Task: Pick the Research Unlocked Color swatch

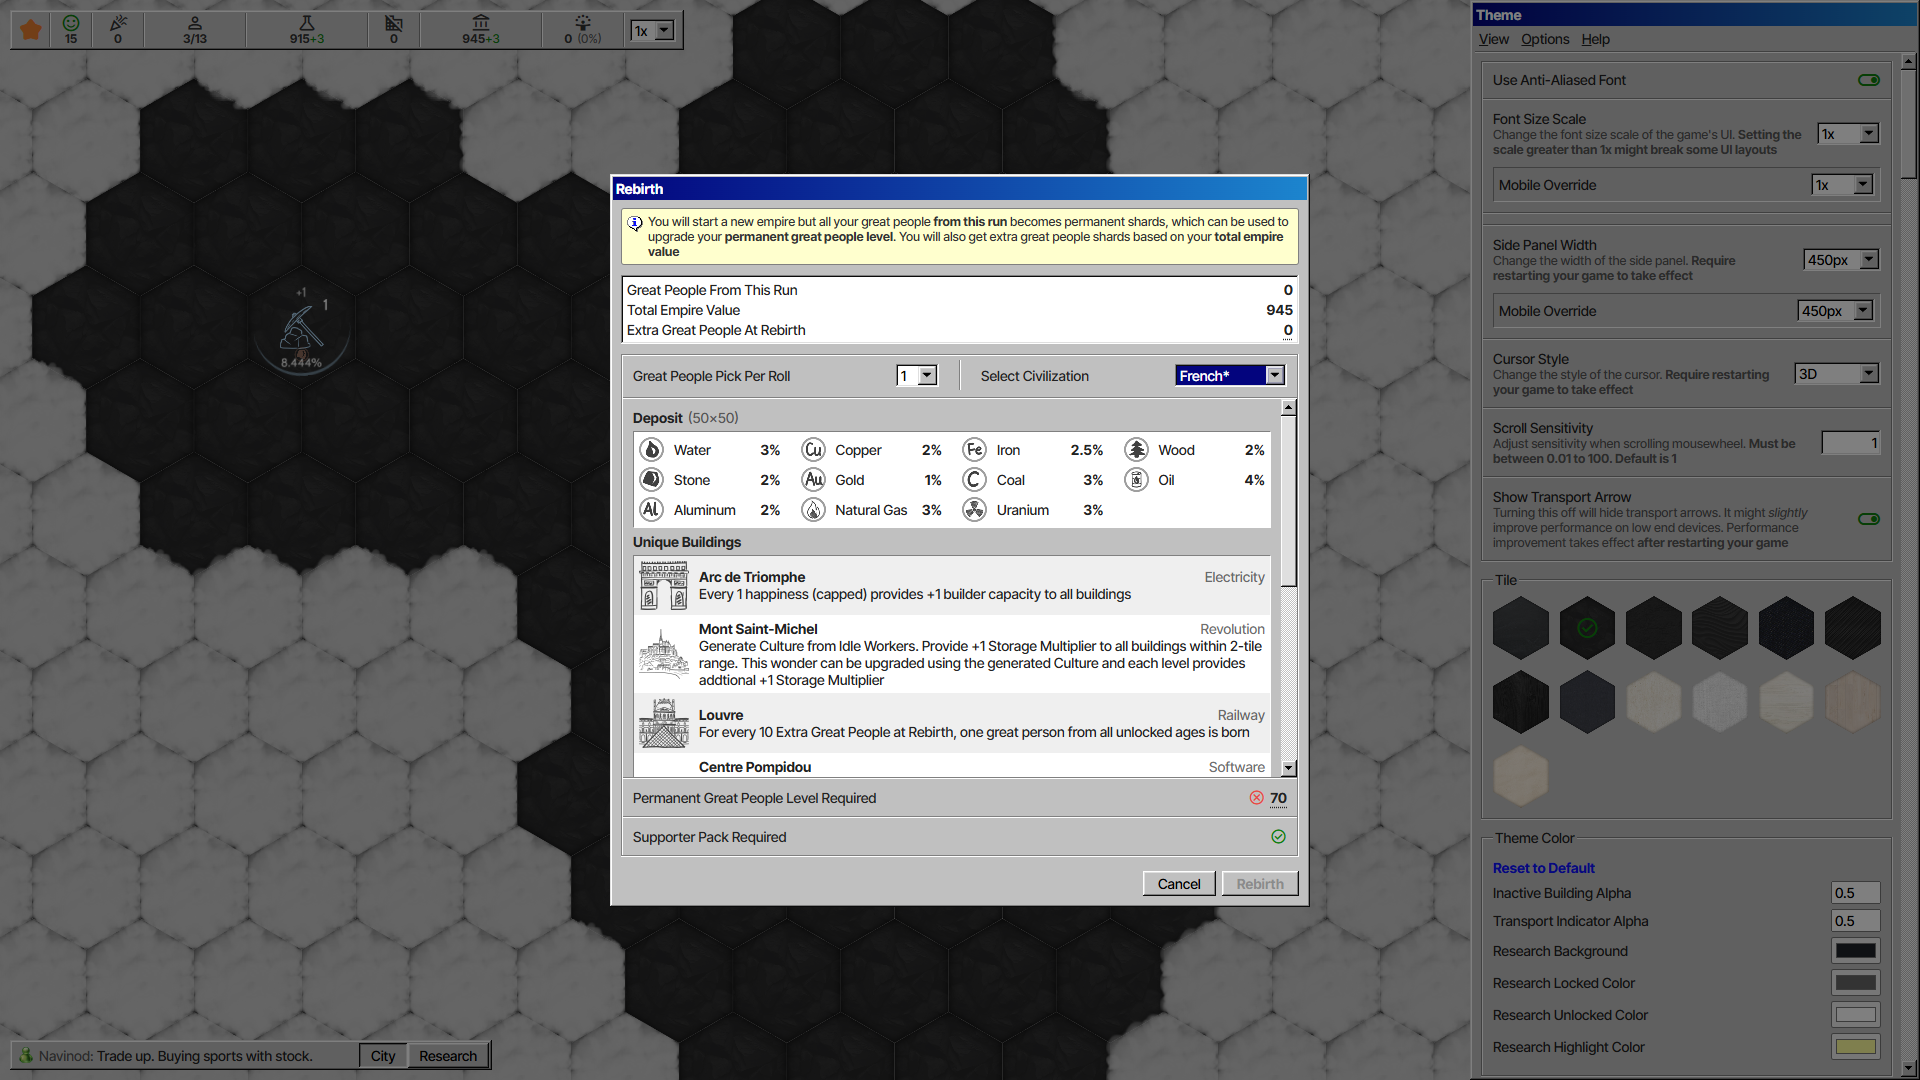Action: pos(1855,1015)
